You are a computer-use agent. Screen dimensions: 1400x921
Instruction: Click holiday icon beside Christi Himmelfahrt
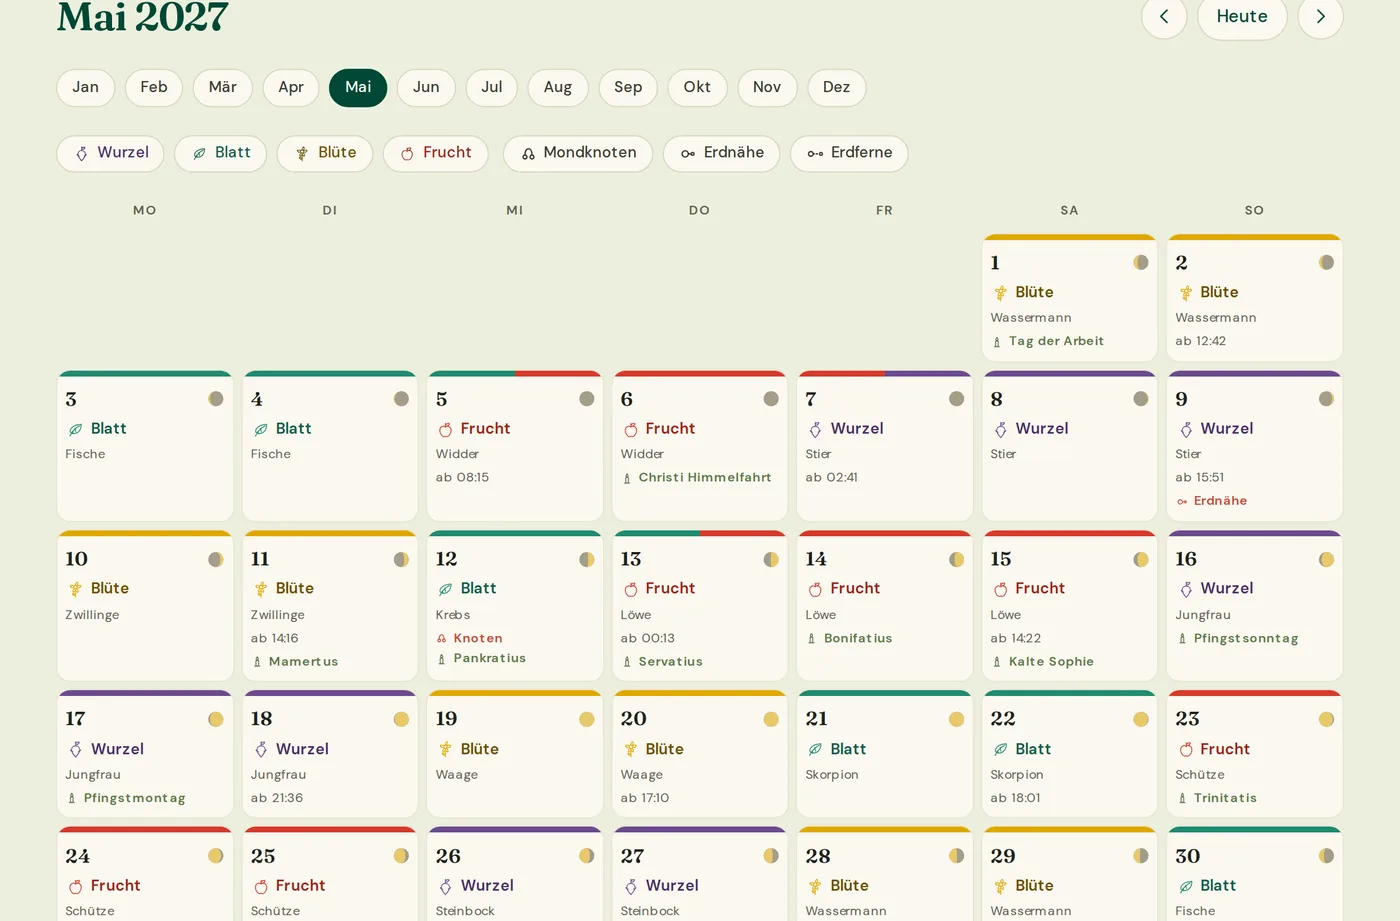627,478
